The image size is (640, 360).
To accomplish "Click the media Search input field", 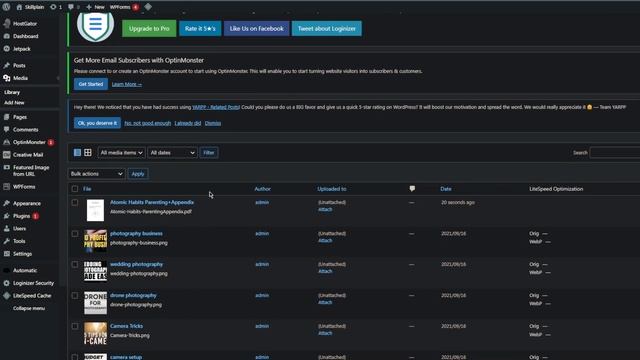I will tap(615, 153).
